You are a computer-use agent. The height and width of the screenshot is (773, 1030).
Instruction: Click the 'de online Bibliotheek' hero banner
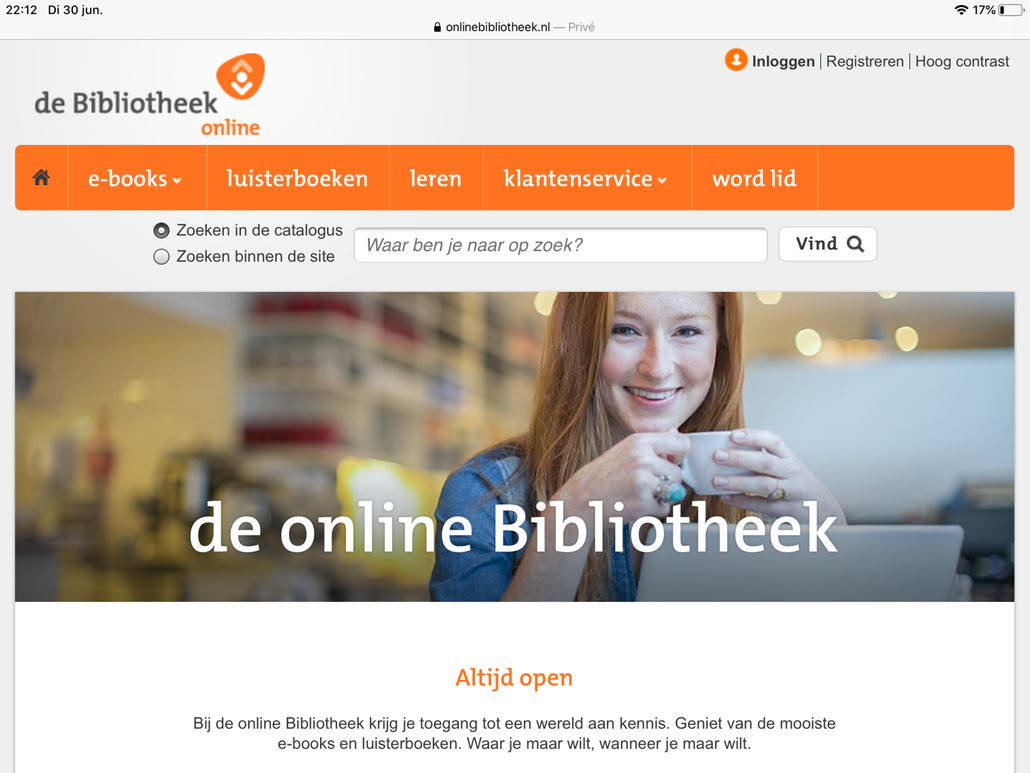[514, 447]
